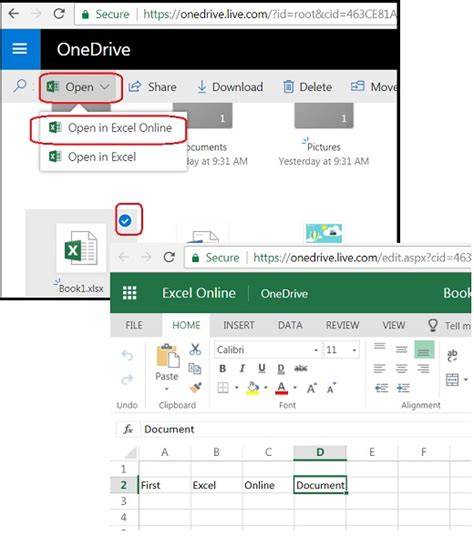Switch to the DATA tab
Screen dimensions: 474x536
click(290, 325)
